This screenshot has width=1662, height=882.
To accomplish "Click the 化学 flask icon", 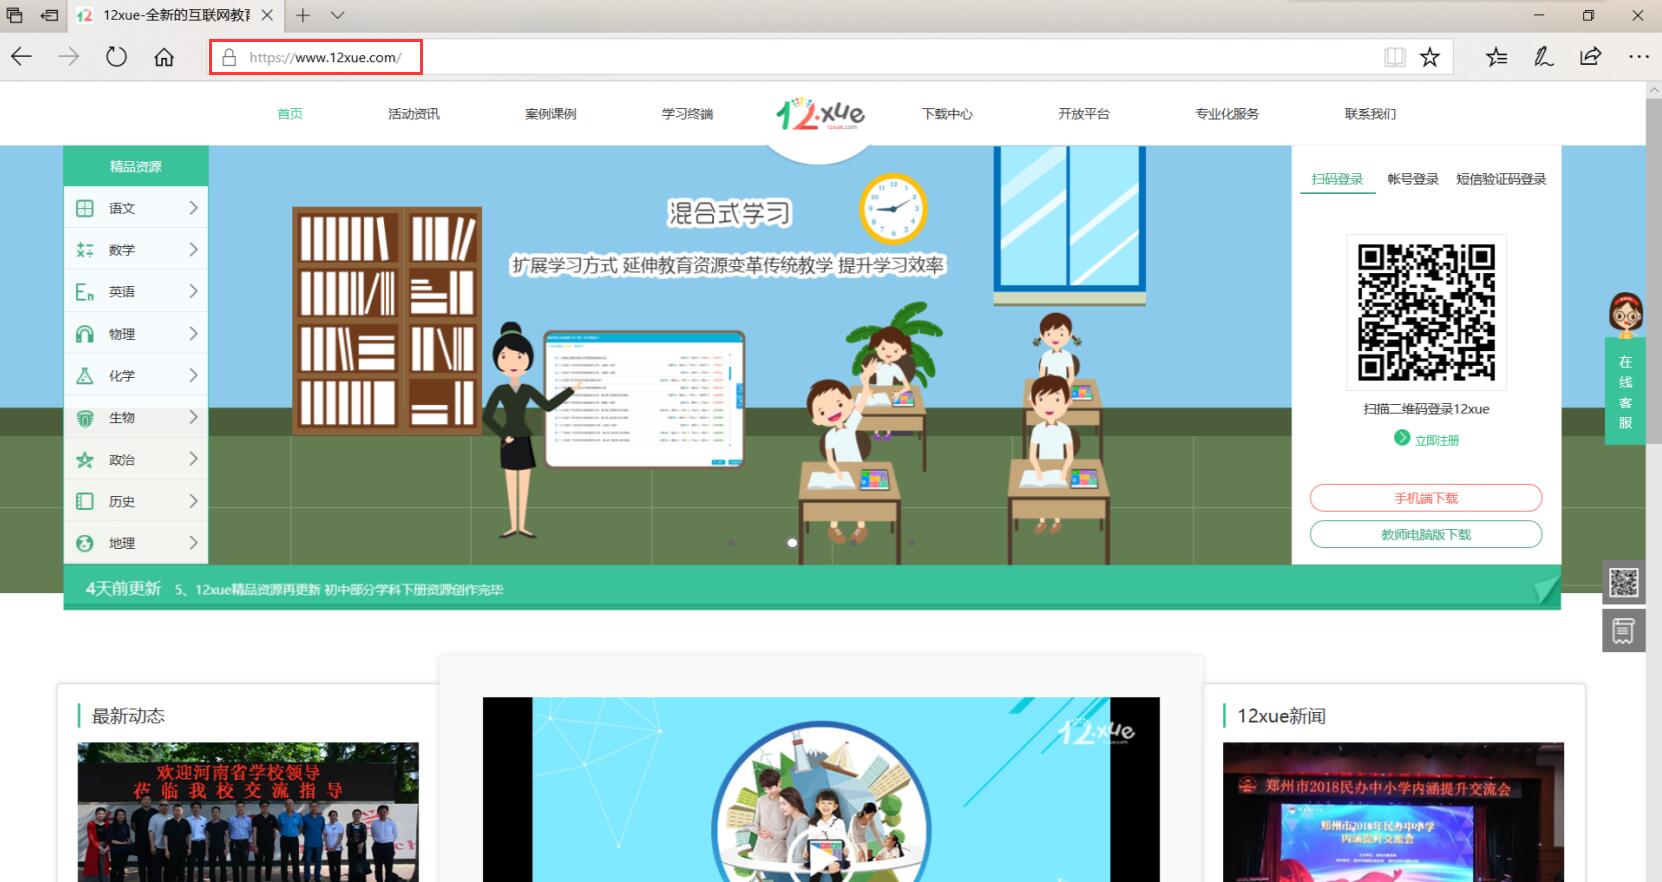I will (x=85, y=376).
